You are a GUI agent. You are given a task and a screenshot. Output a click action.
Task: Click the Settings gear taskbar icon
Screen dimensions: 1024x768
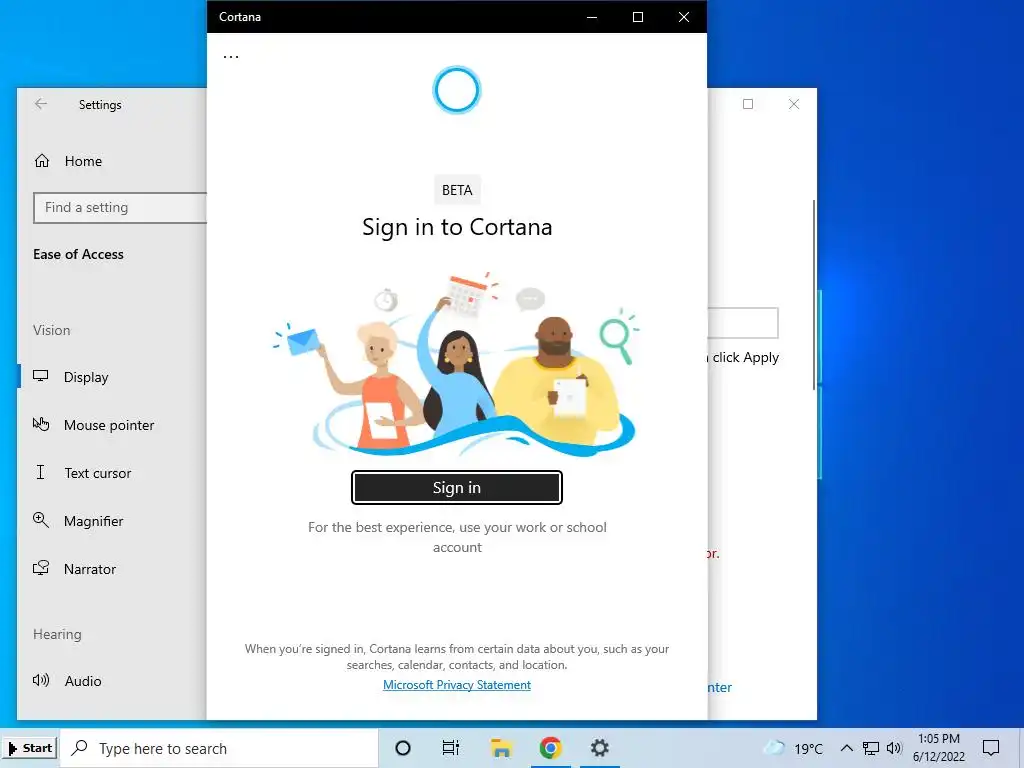click(600, 748)
